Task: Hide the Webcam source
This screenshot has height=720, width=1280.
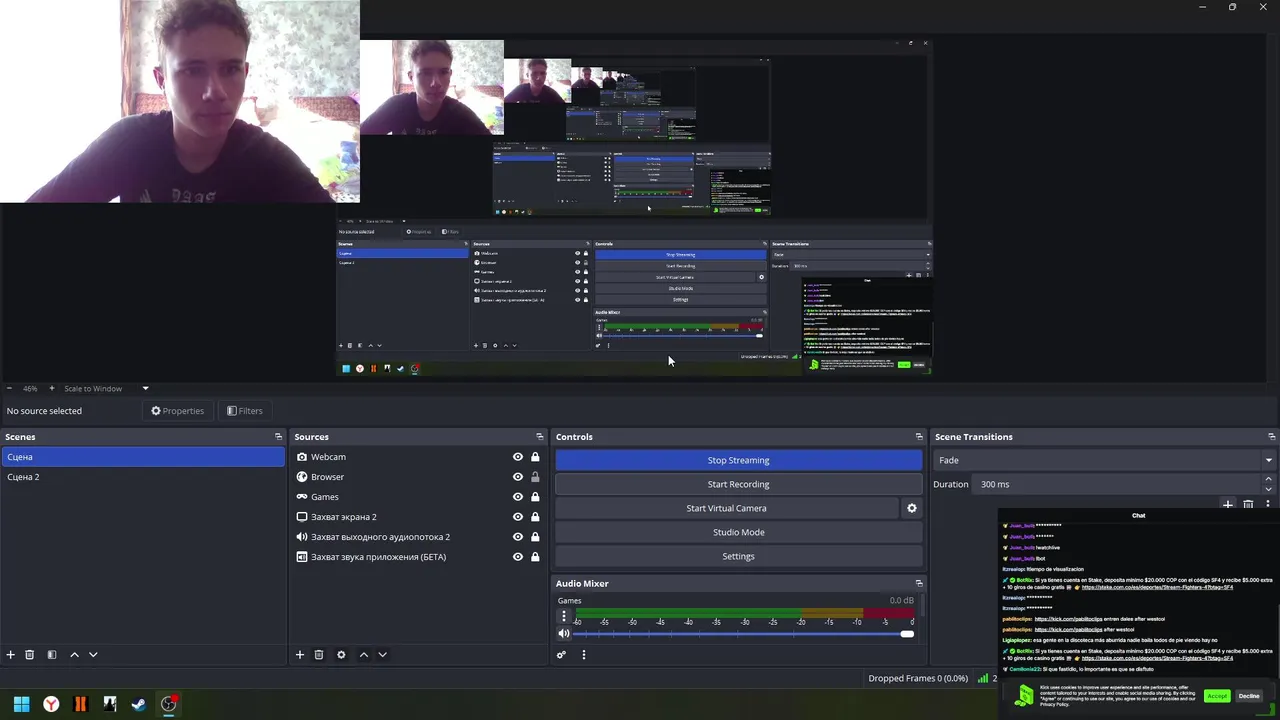Action: tap(518, 457)
